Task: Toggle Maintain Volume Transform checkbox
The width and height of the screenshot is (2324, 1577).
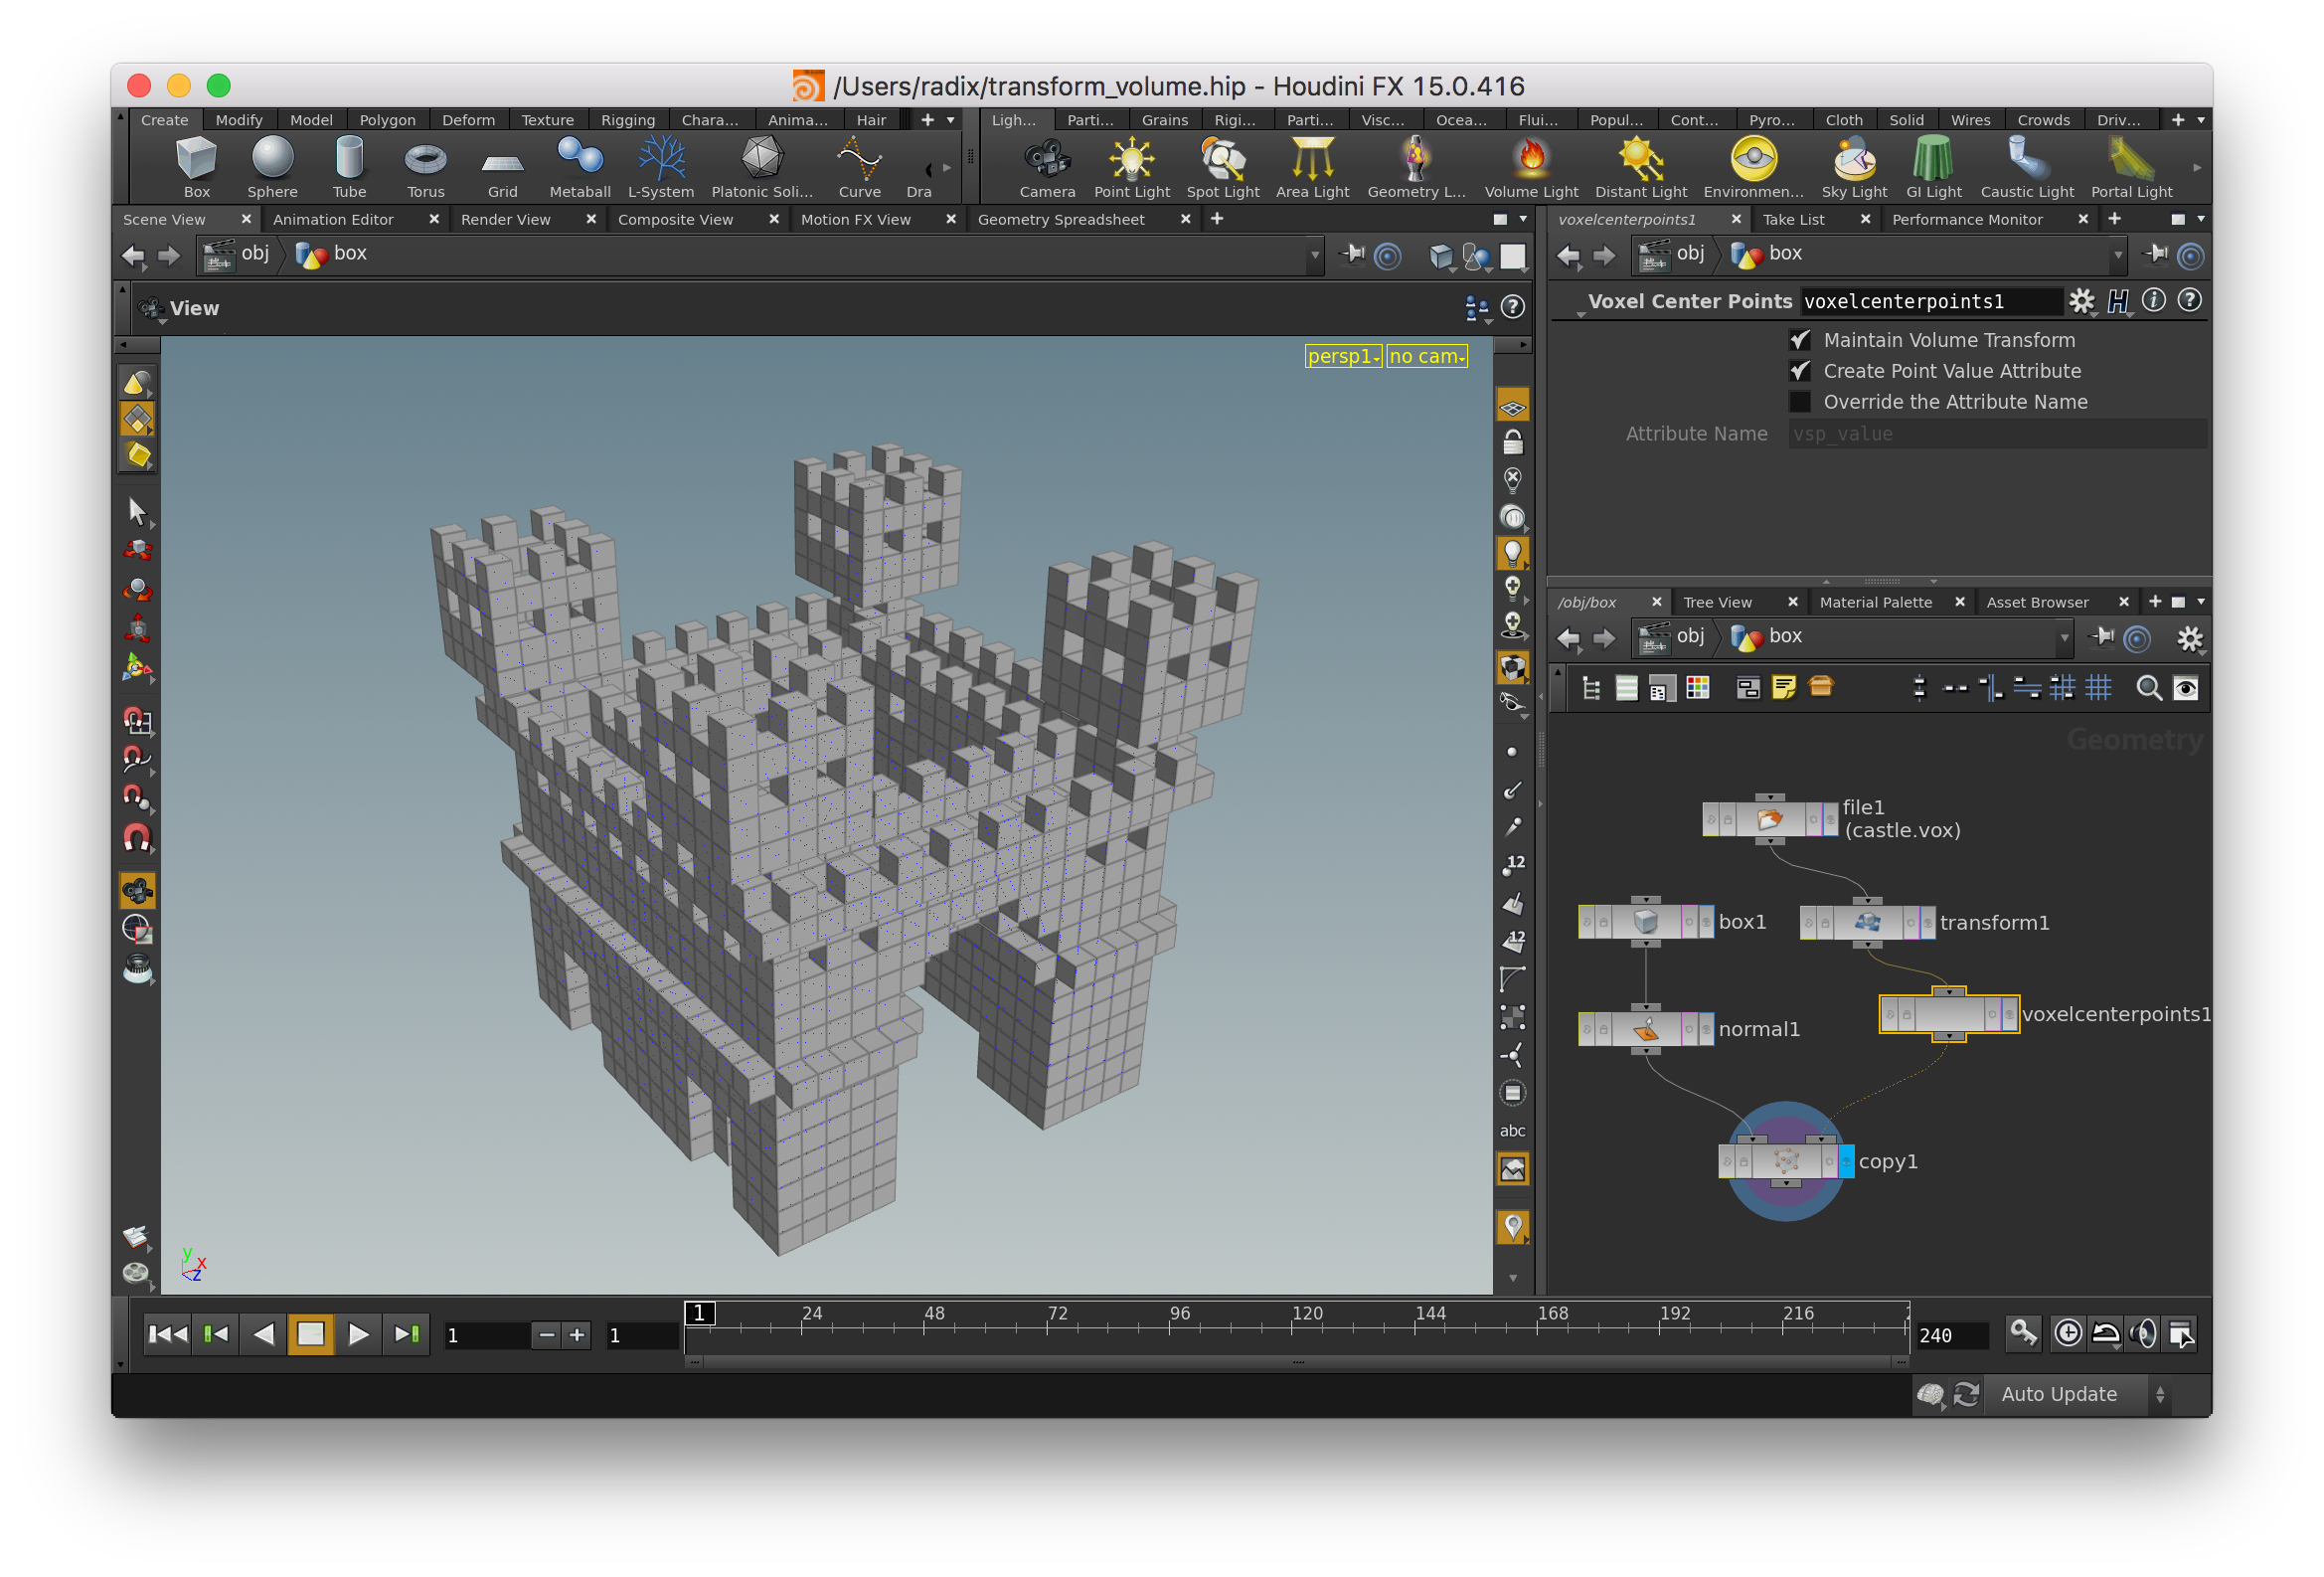Action: pos(1800,340)
